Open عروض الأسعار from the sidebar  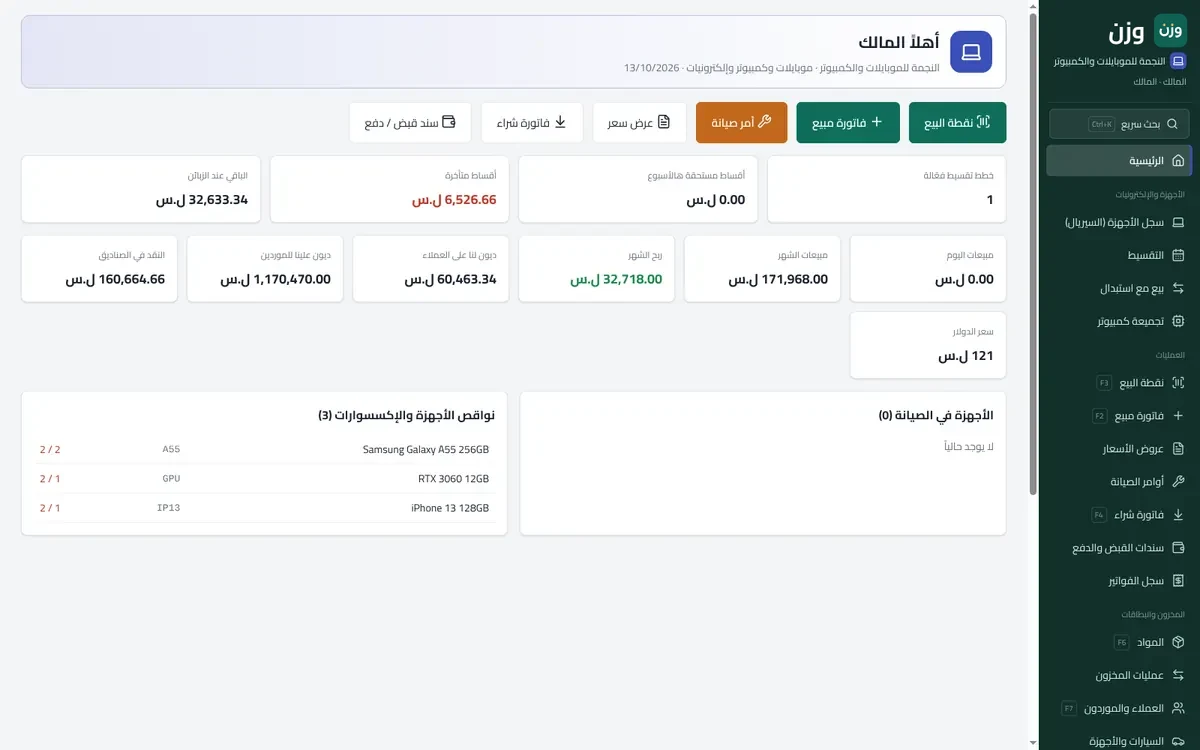tap(1119, 448)
